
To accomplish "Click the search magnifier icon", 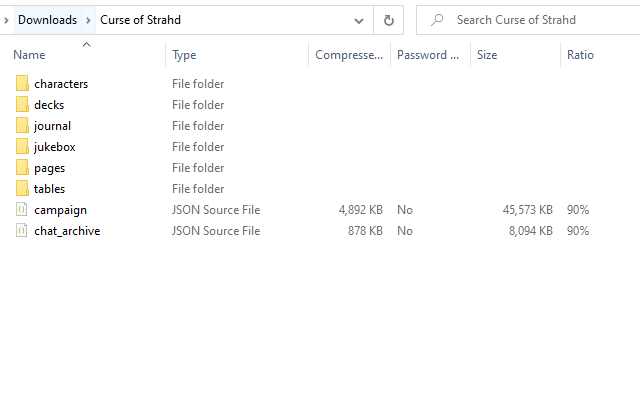I will coord(437,20).
